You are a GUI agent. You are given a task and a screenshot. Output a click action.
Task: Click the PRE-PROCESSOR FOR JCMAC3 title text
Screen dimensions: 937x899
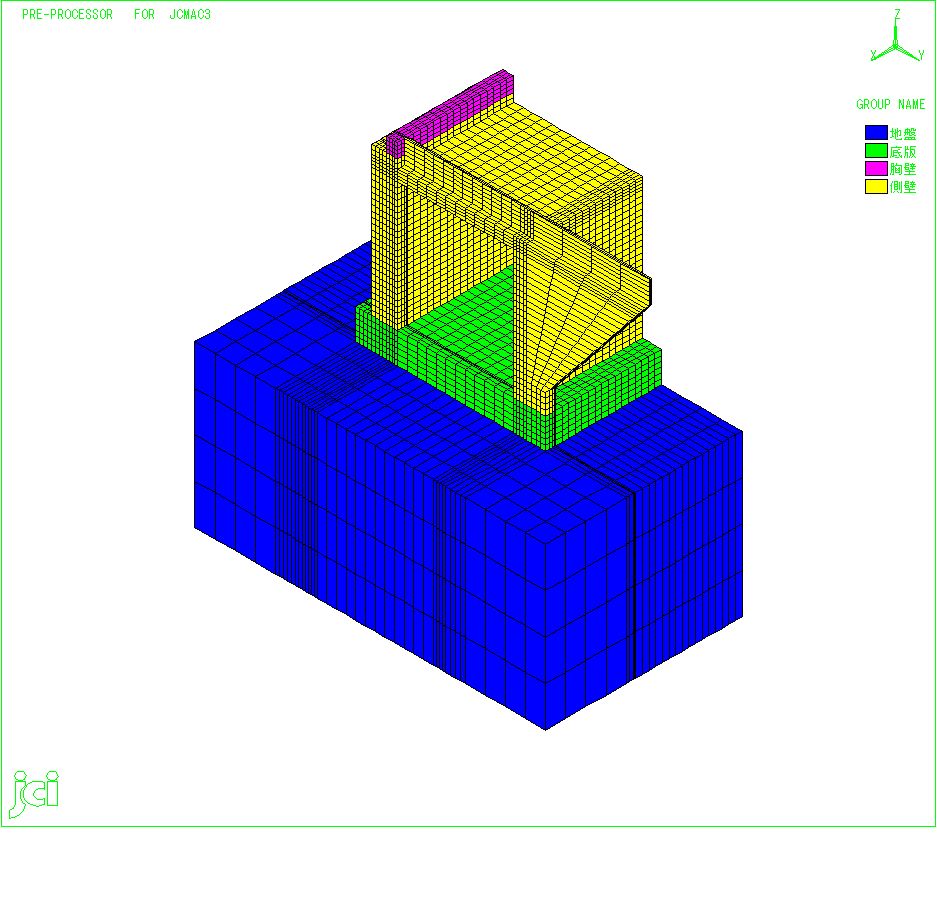coord(117,14)
